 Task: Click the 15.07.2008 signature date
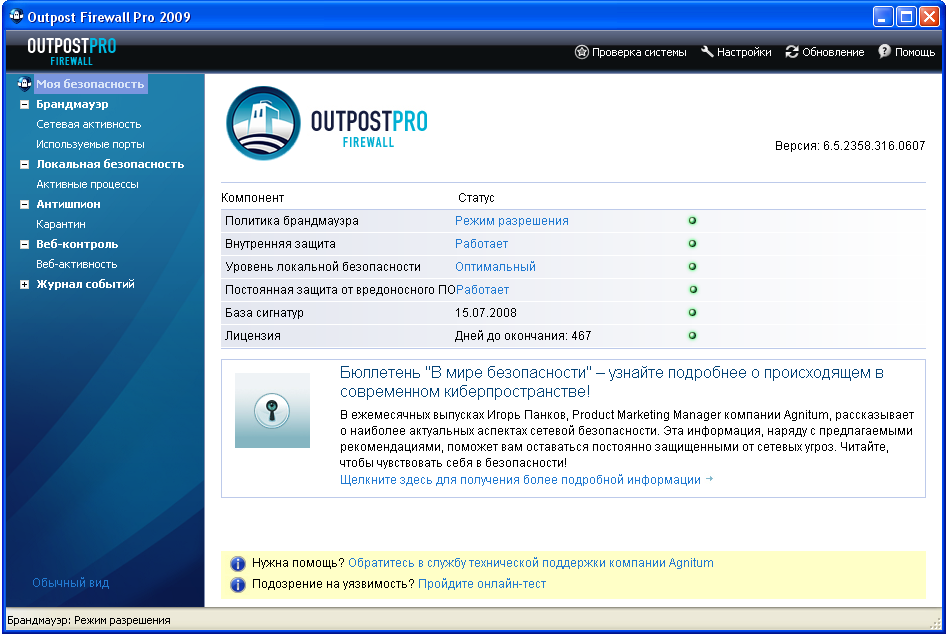point(486,312)
